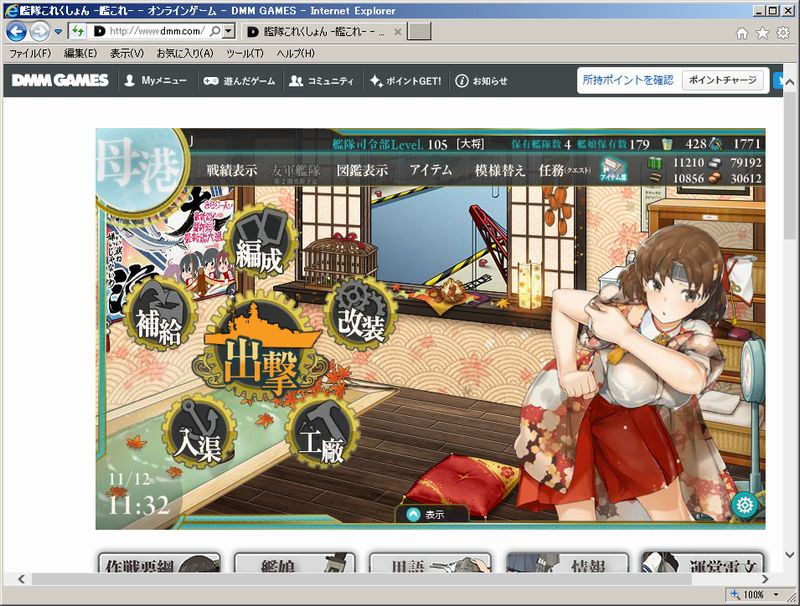Open a new blank browser tab

(x=419, y=32)
